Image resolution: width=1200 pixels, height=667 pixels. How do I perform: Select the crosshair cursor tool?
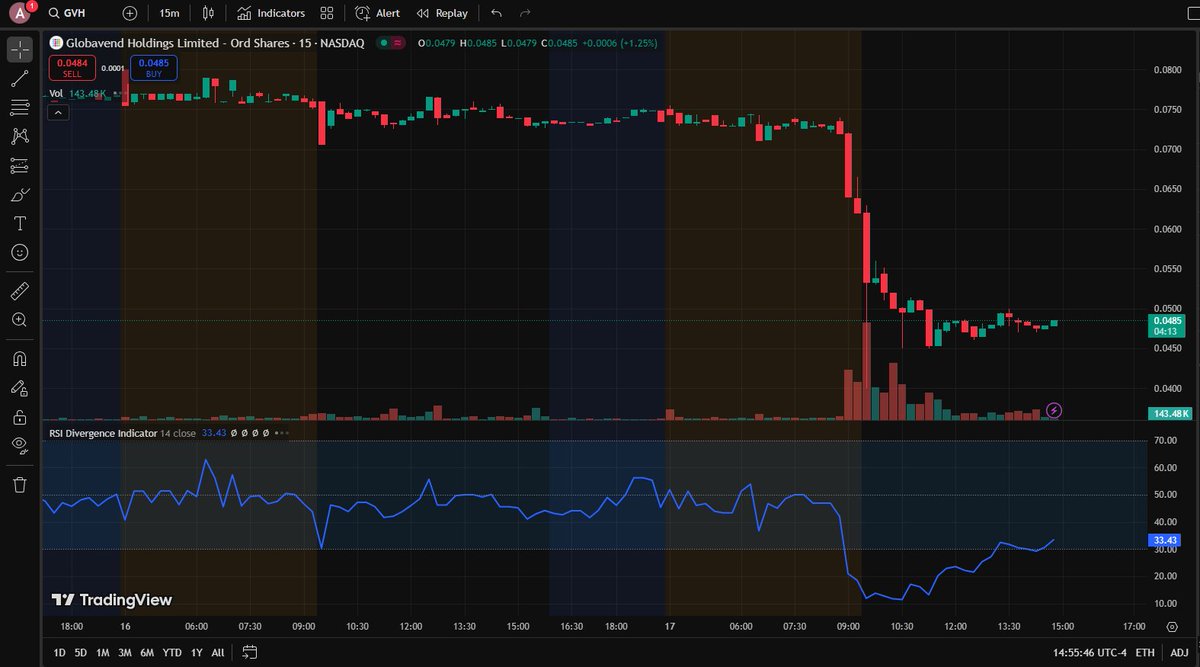pos(19,49)
